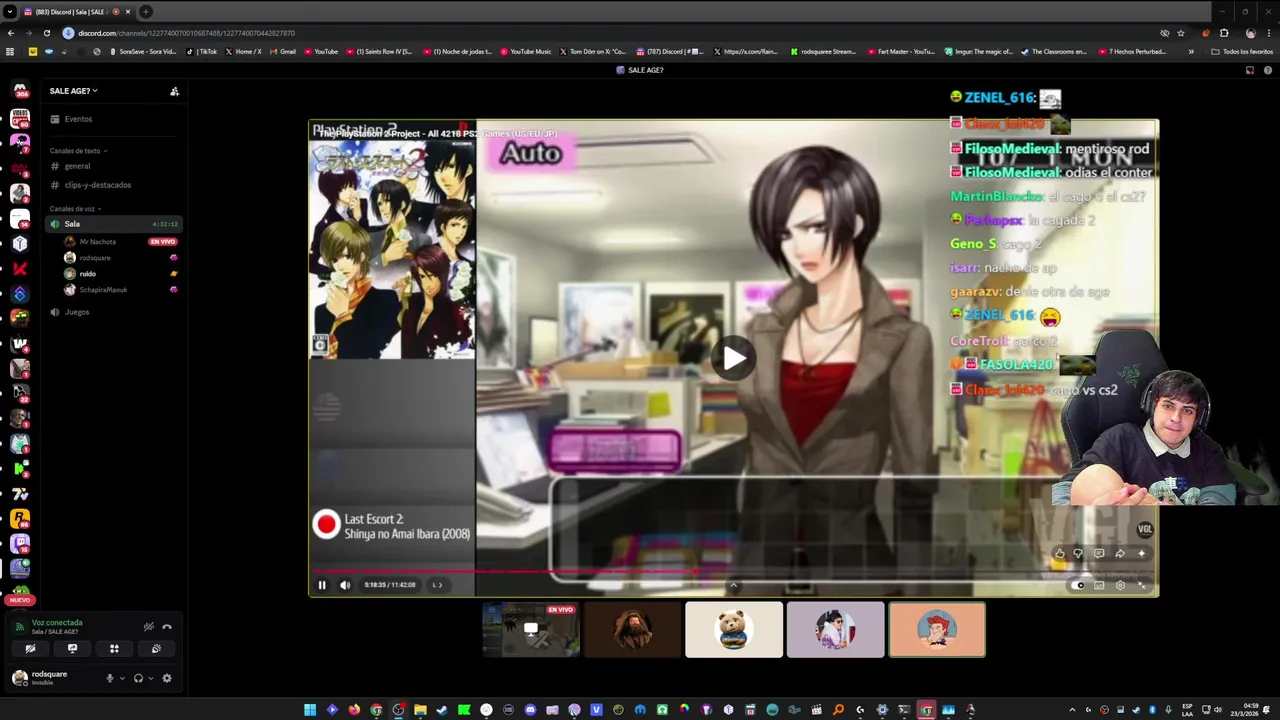Select the bearded man participant tile
Screen dimensions: 1280x720
(632, 629)
